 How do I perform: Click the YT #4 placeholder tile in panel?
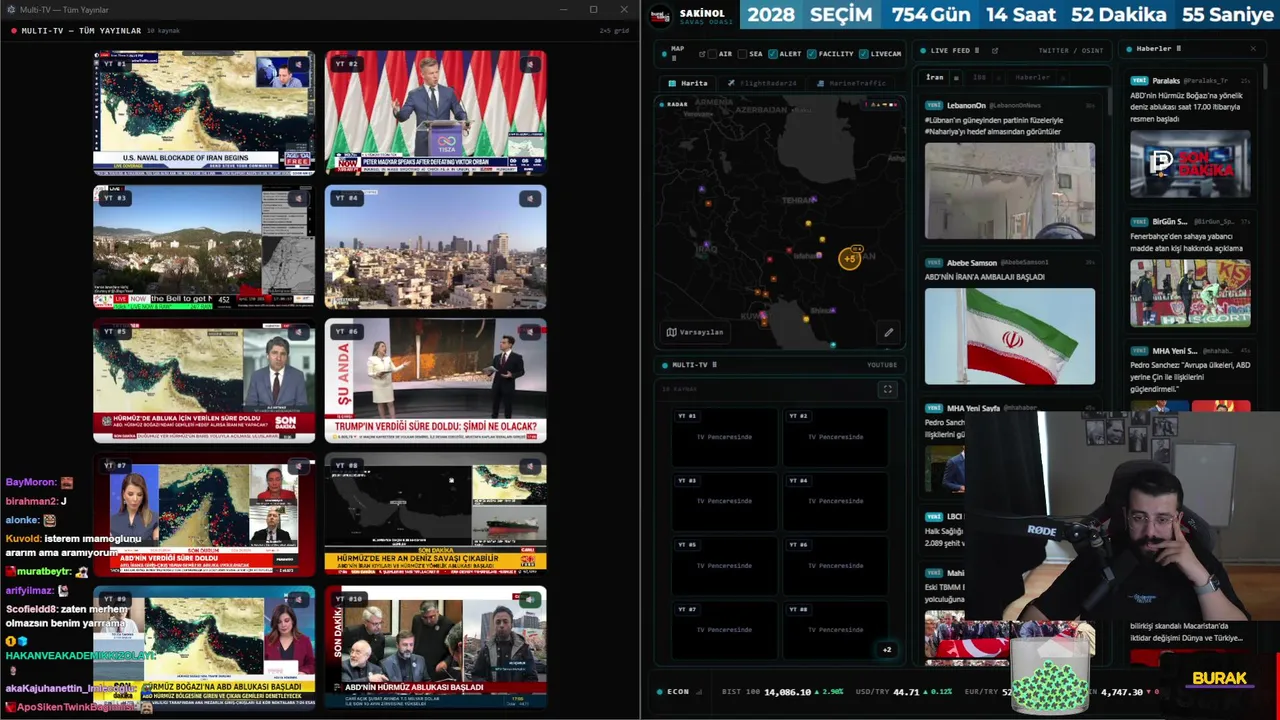[x=835, y=500]
